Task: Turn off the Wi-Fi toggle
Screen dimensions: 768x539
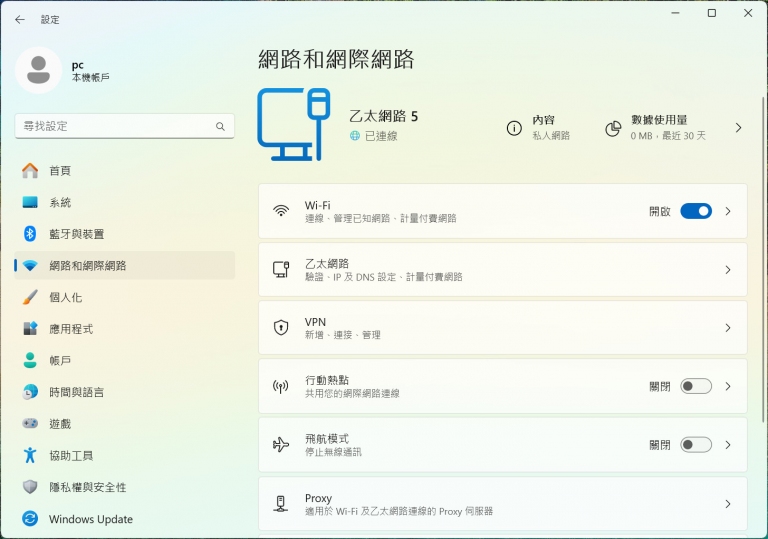Action: pos(696,211)
